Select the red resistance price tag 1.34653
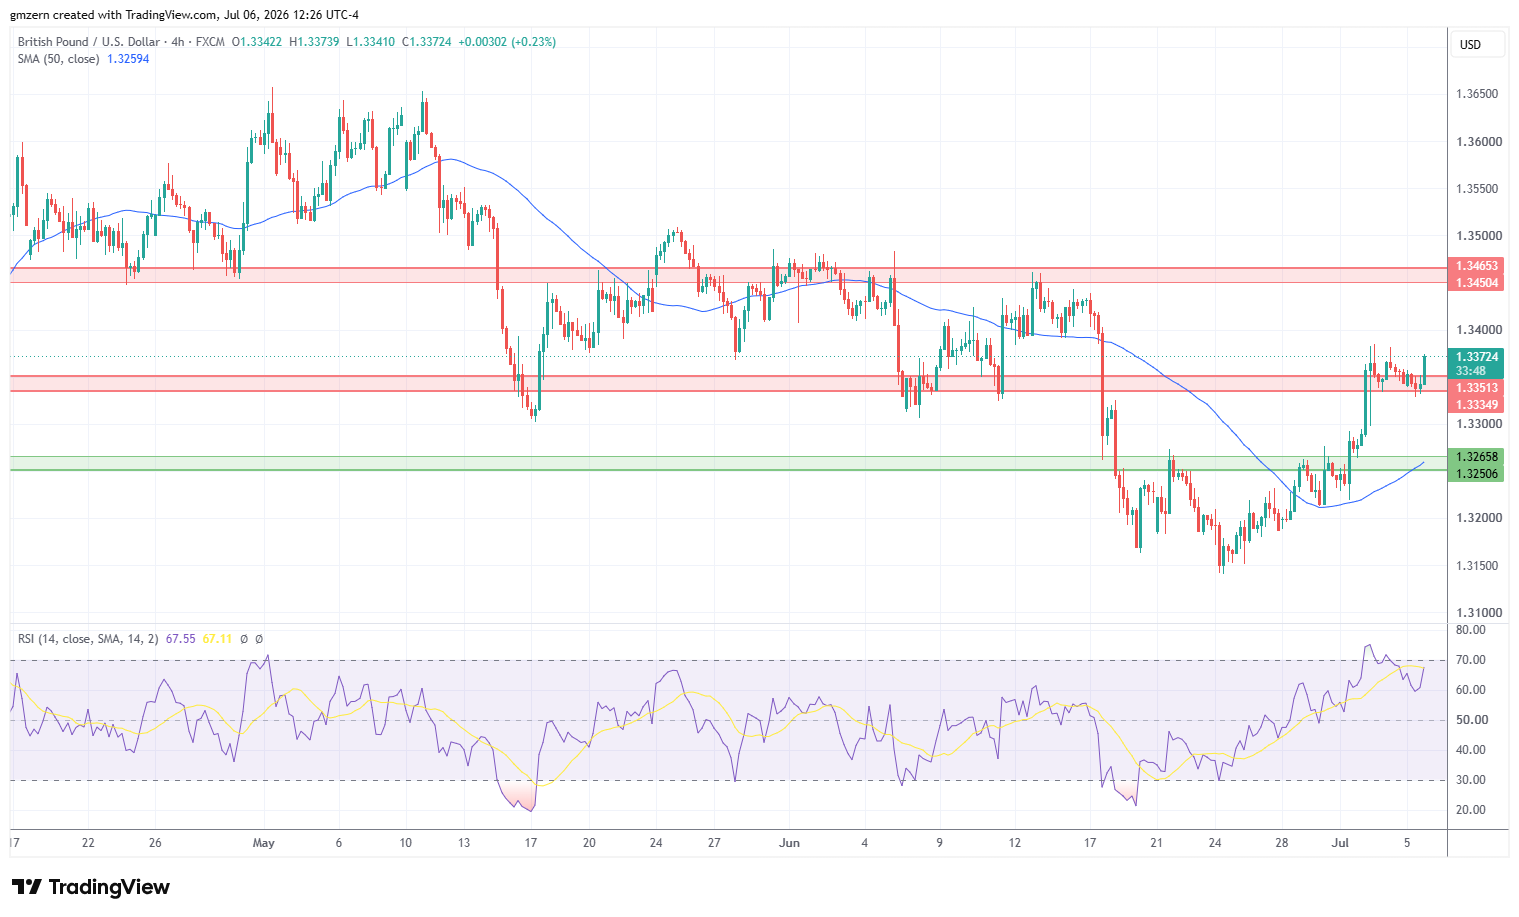The image size is (1519, 917). pos(1477,266)
